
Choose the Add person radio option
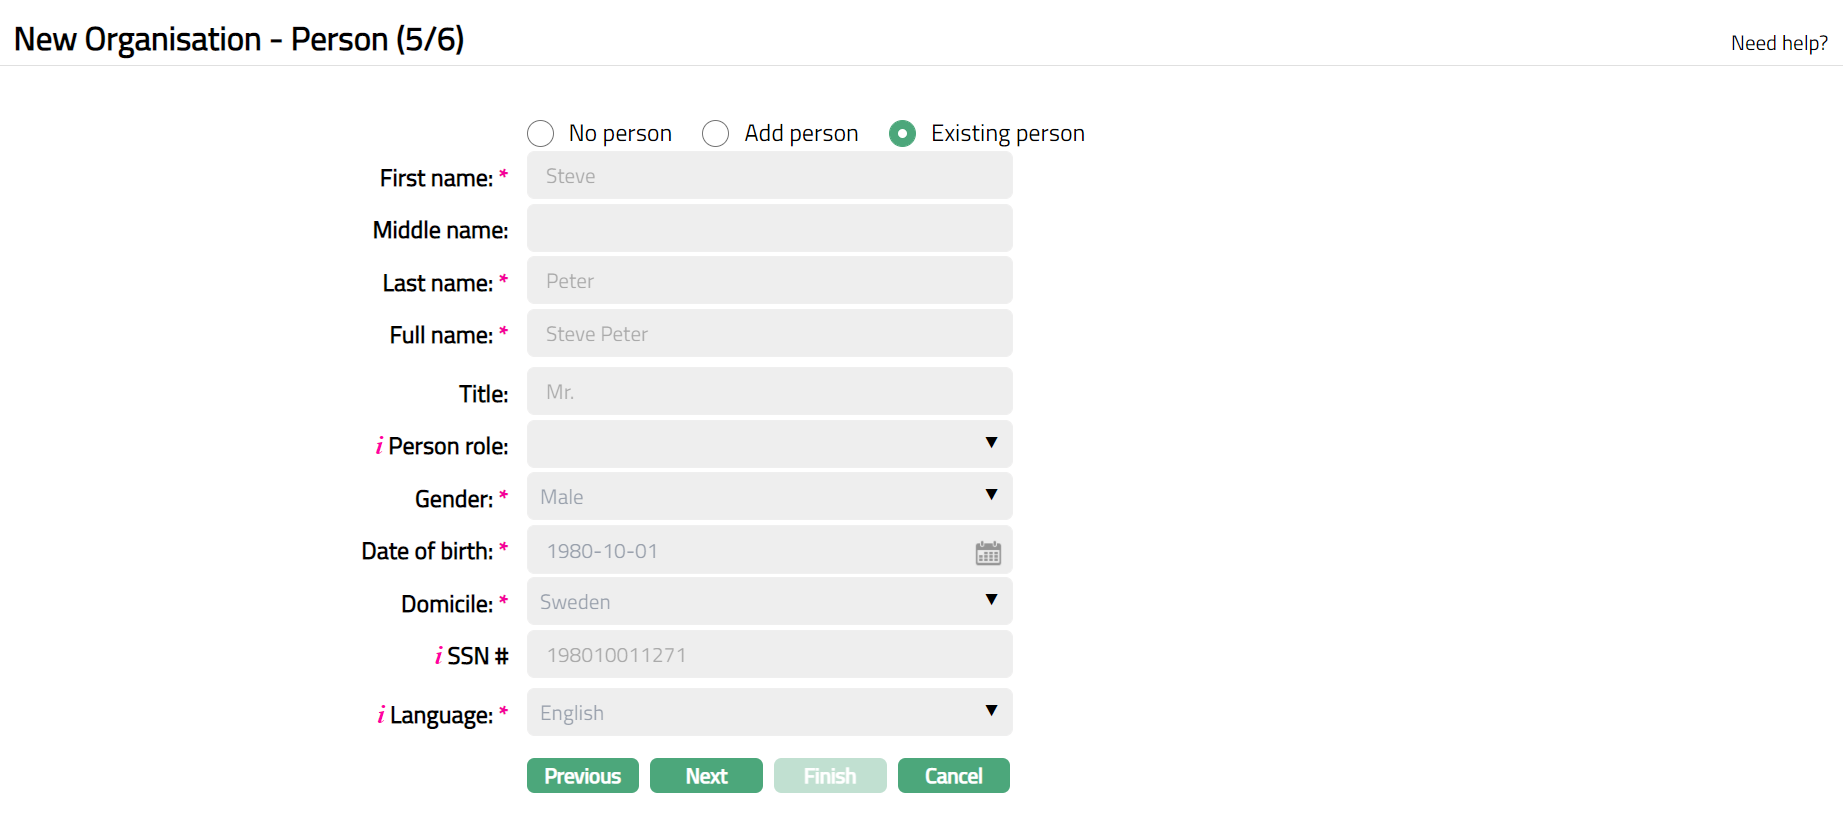tap(716, 134)
